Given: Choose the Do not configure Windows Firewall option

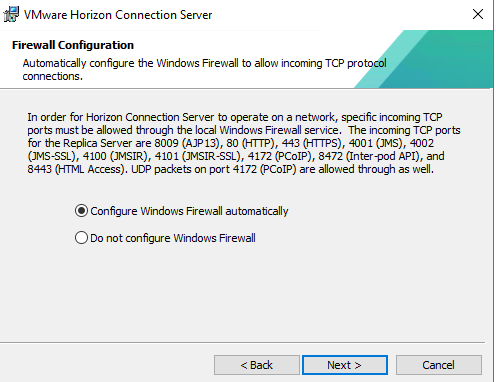Looking at the screenshot, I should (x=81, y=238).
